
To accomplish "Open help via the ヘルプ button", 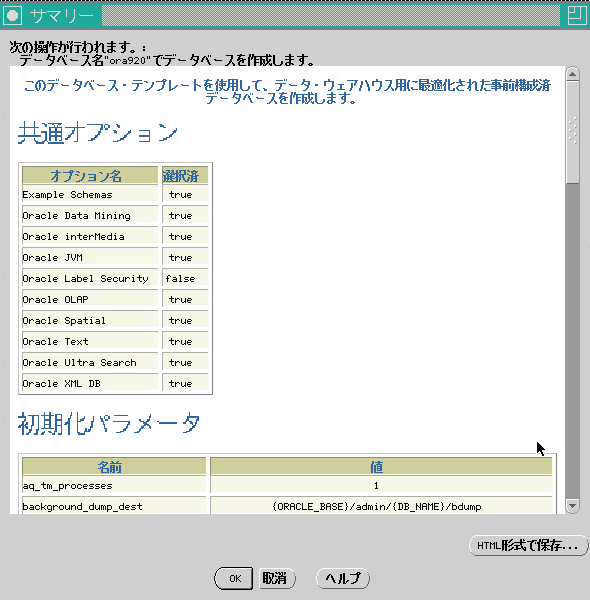I will click(x=343, y=578).
